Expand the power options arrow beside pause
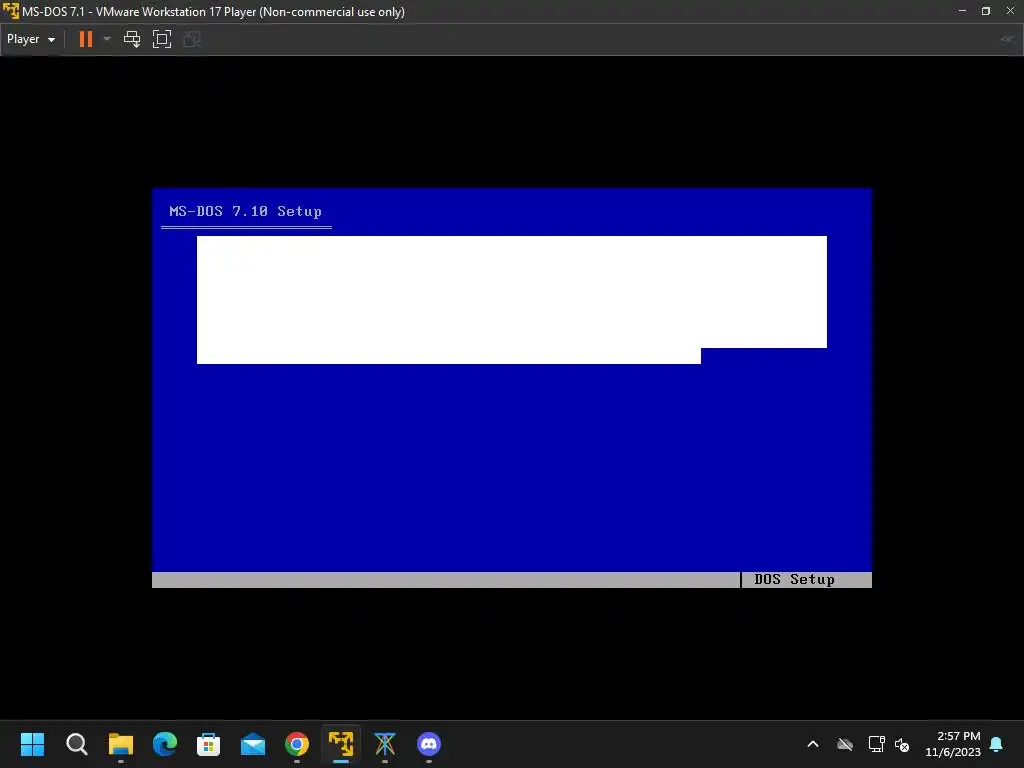Screen dimensions: 1024x768 [x=107, y=39]
